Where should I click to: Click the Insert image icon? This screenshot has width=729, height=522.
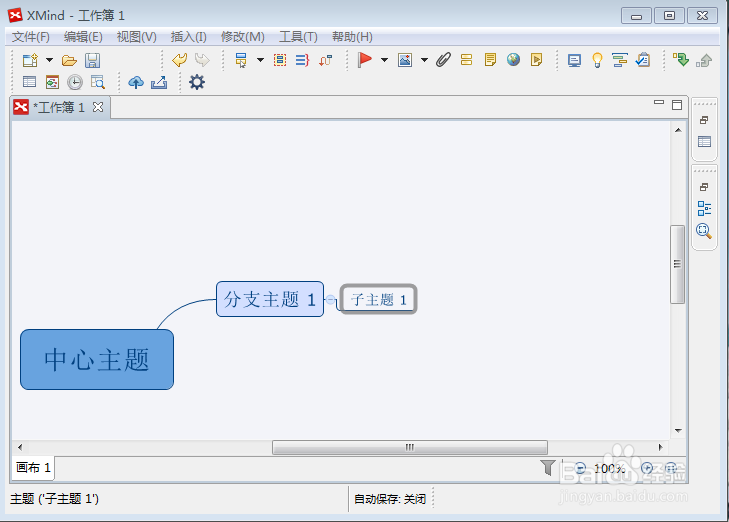405,60
